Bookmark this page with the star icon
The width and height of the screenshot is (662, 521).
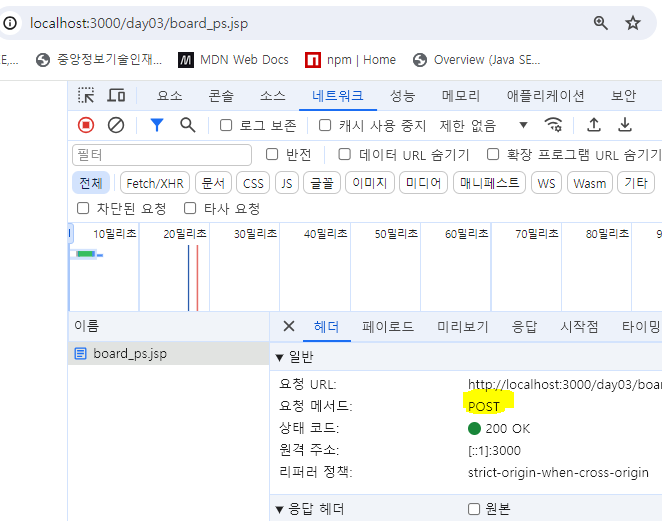632,23
